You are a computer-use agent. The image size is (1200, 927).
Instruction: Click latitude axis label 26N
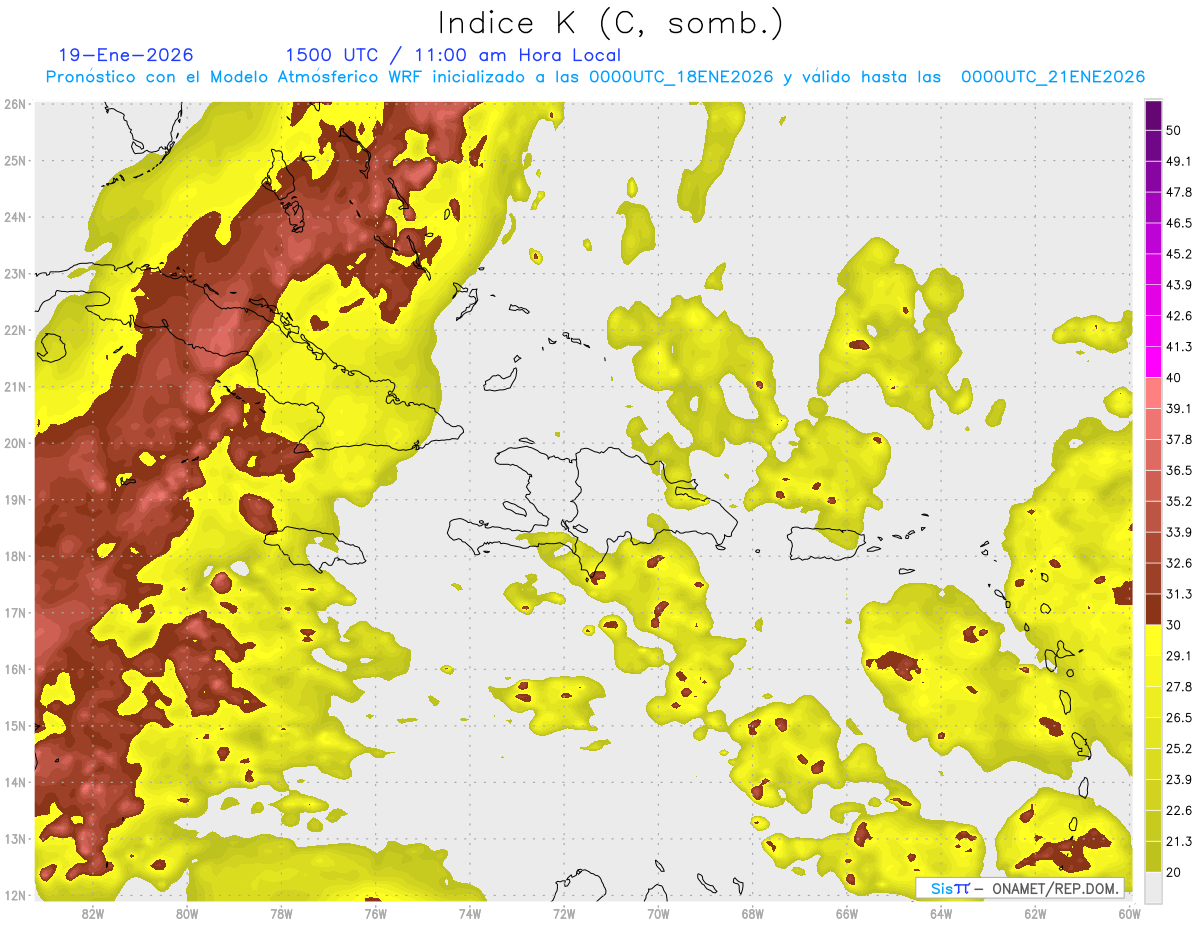[x=15, y=104]
